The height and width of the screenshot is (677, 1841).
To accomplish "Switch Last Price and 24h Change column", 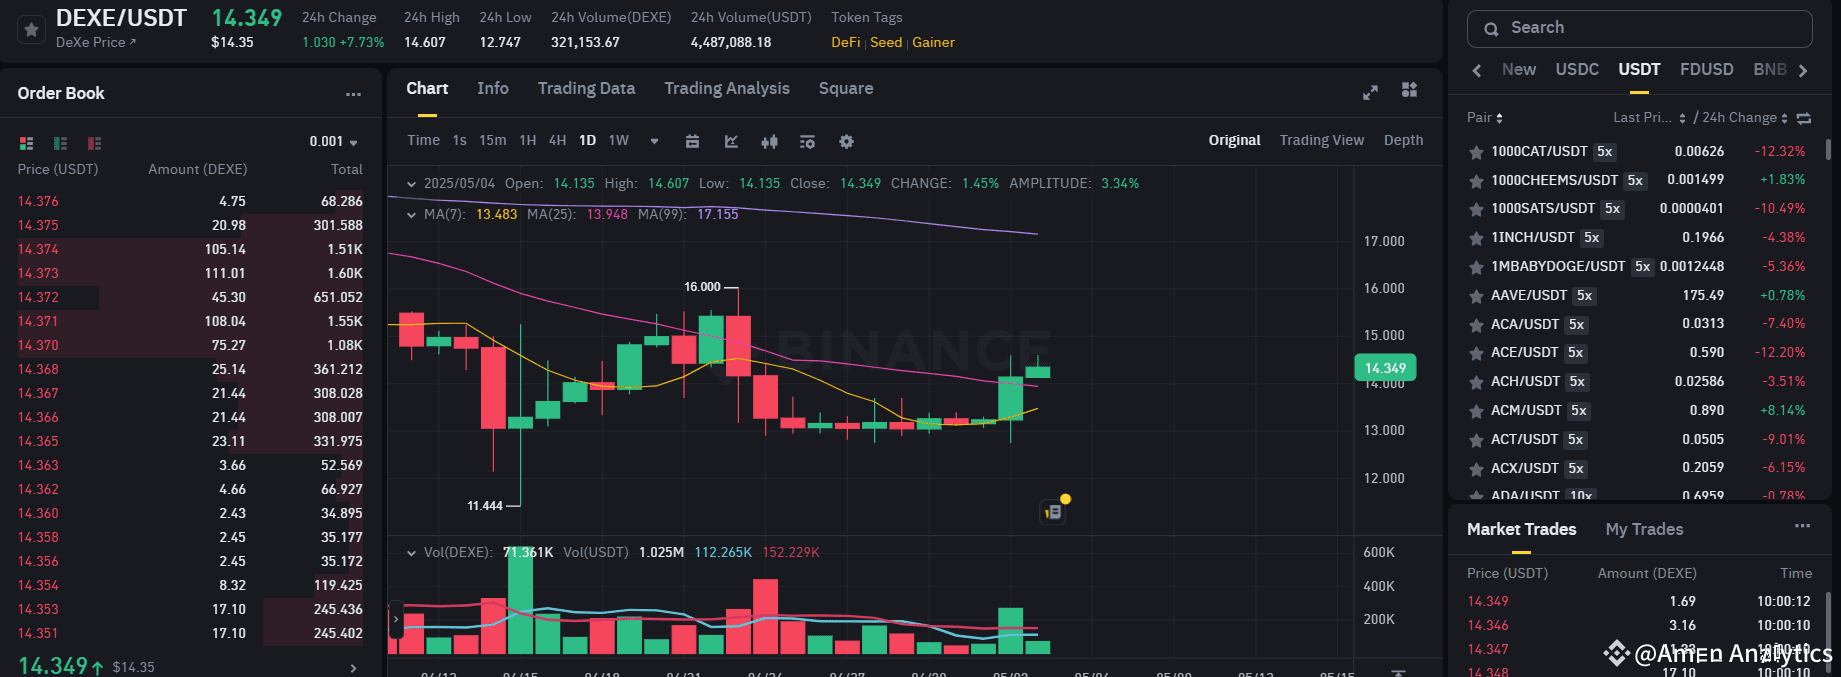I will 1804,118.
